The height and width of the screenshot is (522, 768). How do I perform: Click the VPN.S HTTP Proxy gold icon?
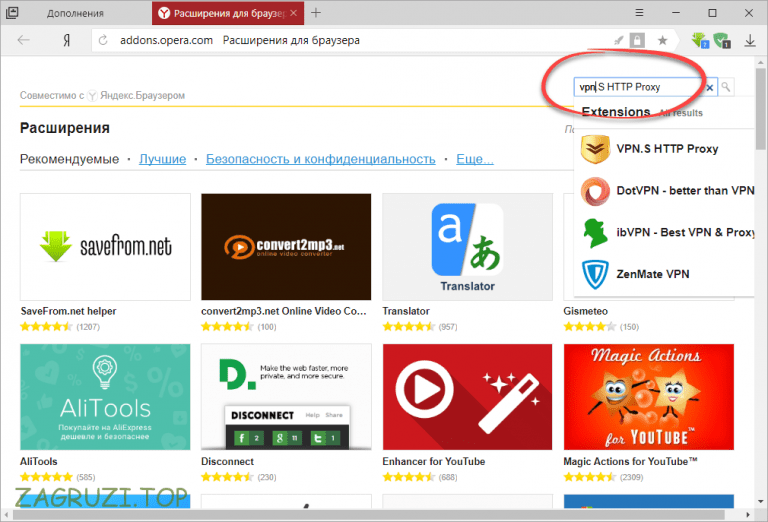[595, 149]
